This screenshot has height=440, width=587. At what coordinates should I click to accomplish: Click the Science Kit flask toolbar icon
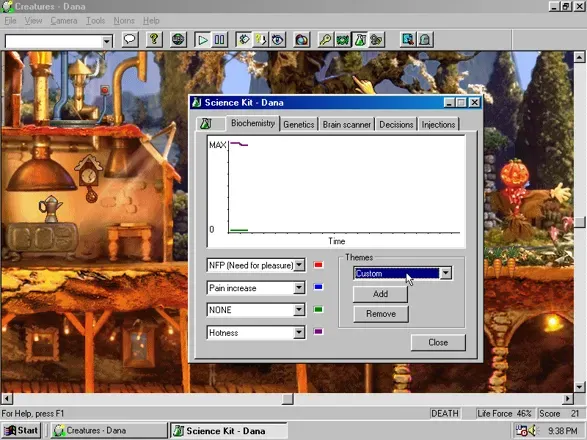pyautogui.click(x=360, y=39)
